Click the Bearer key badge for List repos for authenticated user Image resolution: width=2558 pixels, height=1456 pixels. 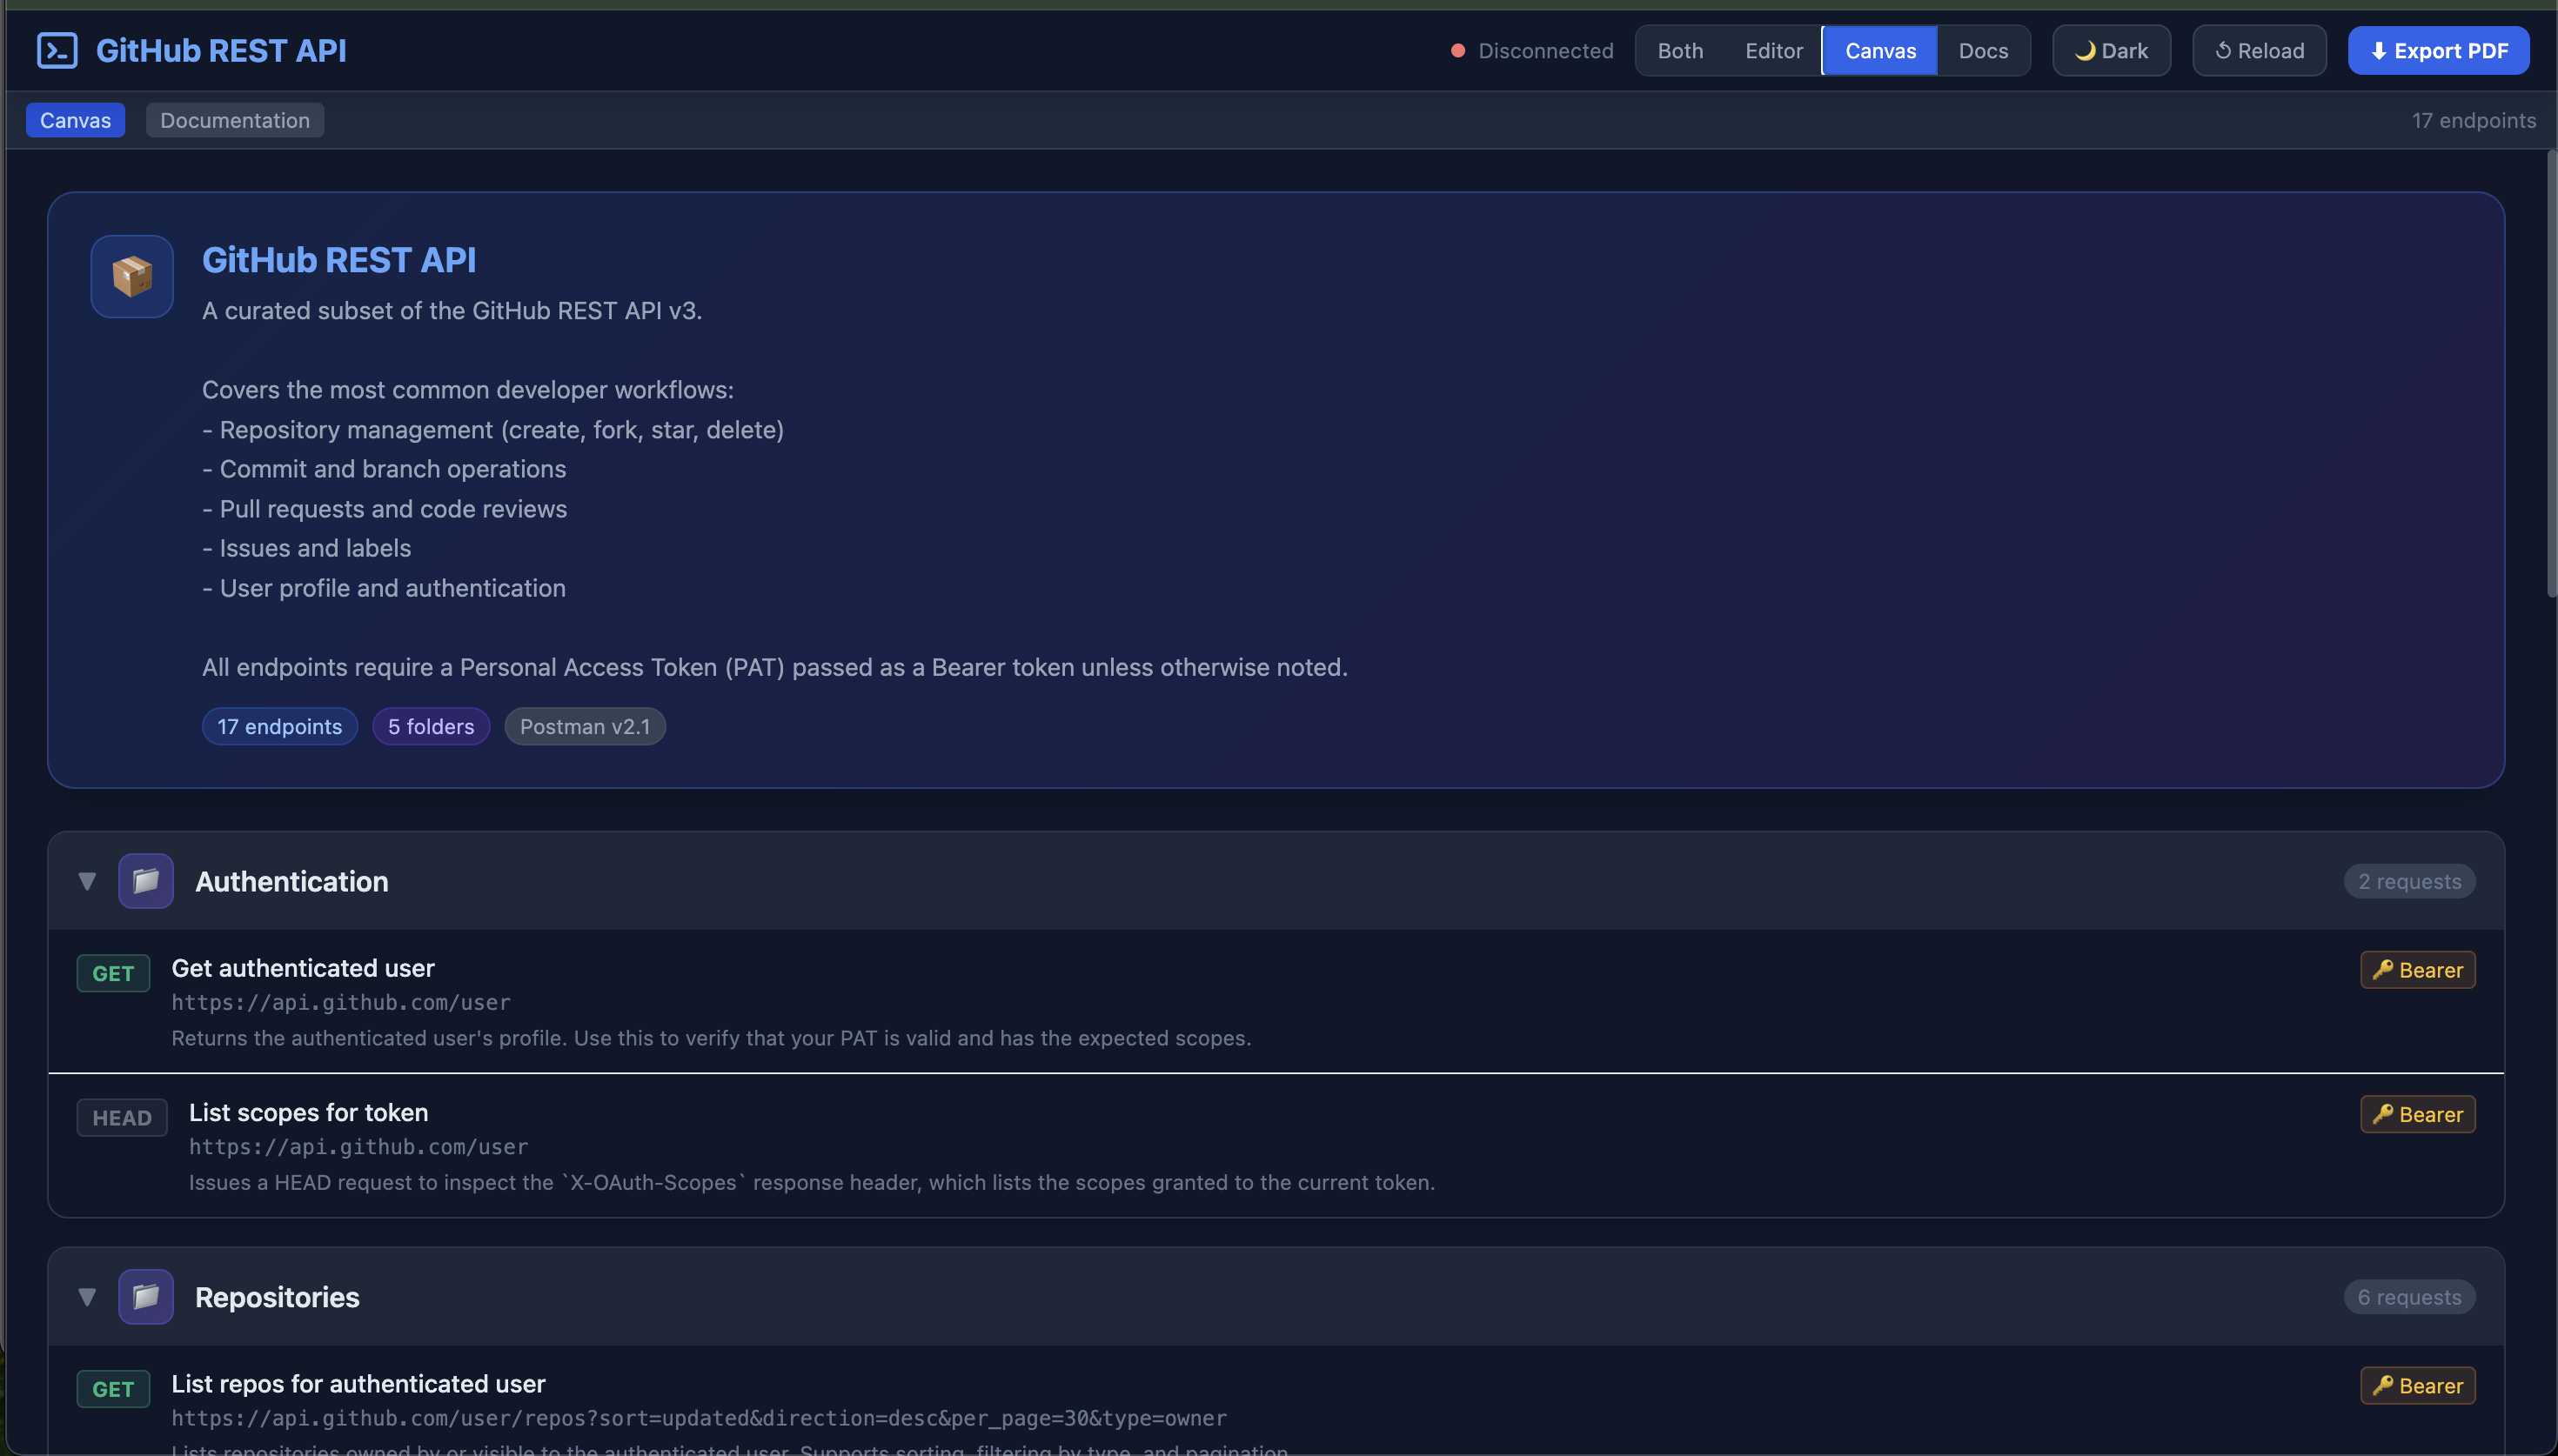coord(2417,1386)
